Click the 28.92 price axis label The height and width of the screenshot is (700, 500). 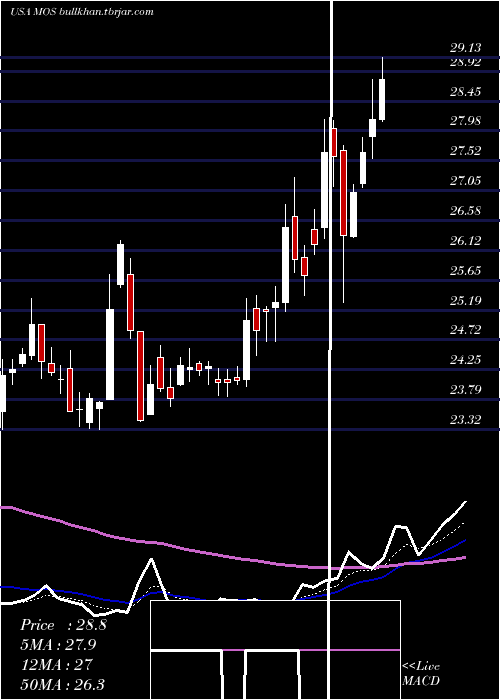coord(466,62)
